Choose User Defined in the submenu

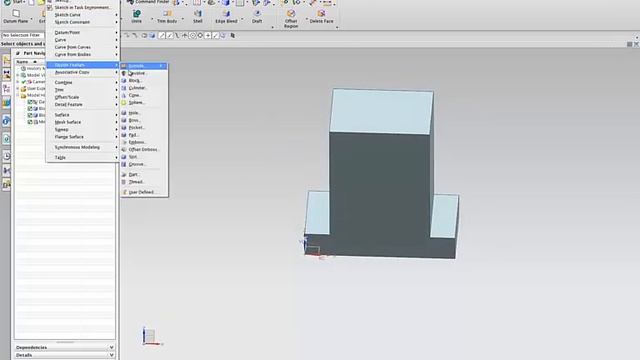point(144,192)
